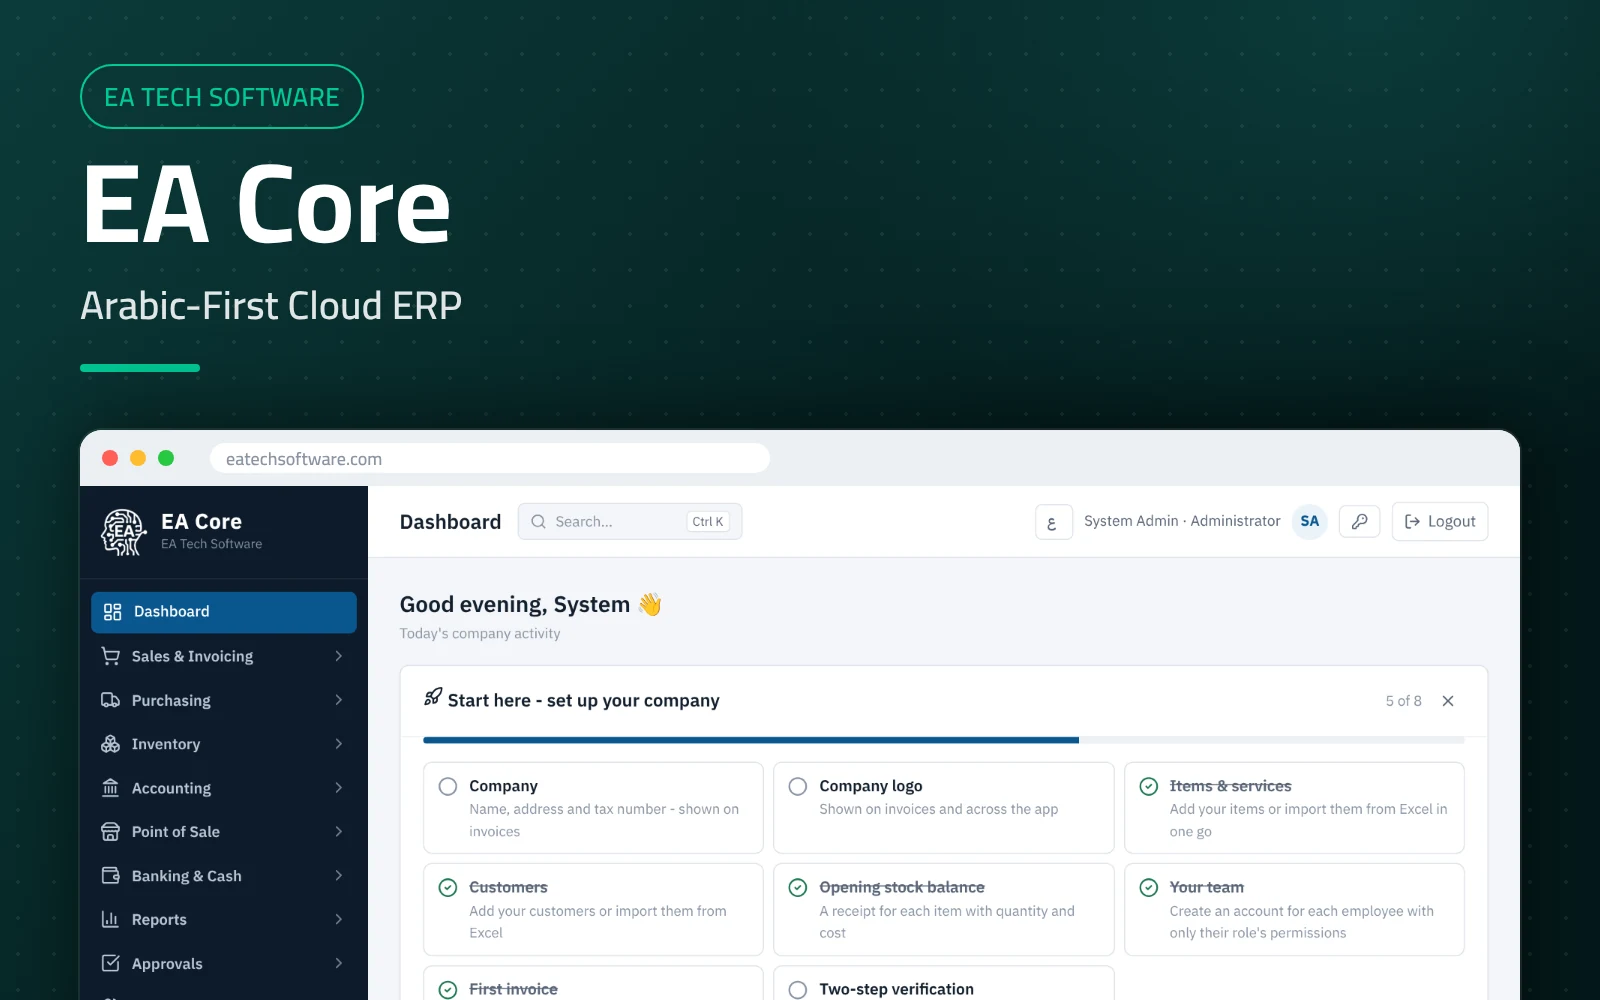Open the Dashboard menu item
The height and width of the screenshot is (1000, 1600).
tap(224, 612)
